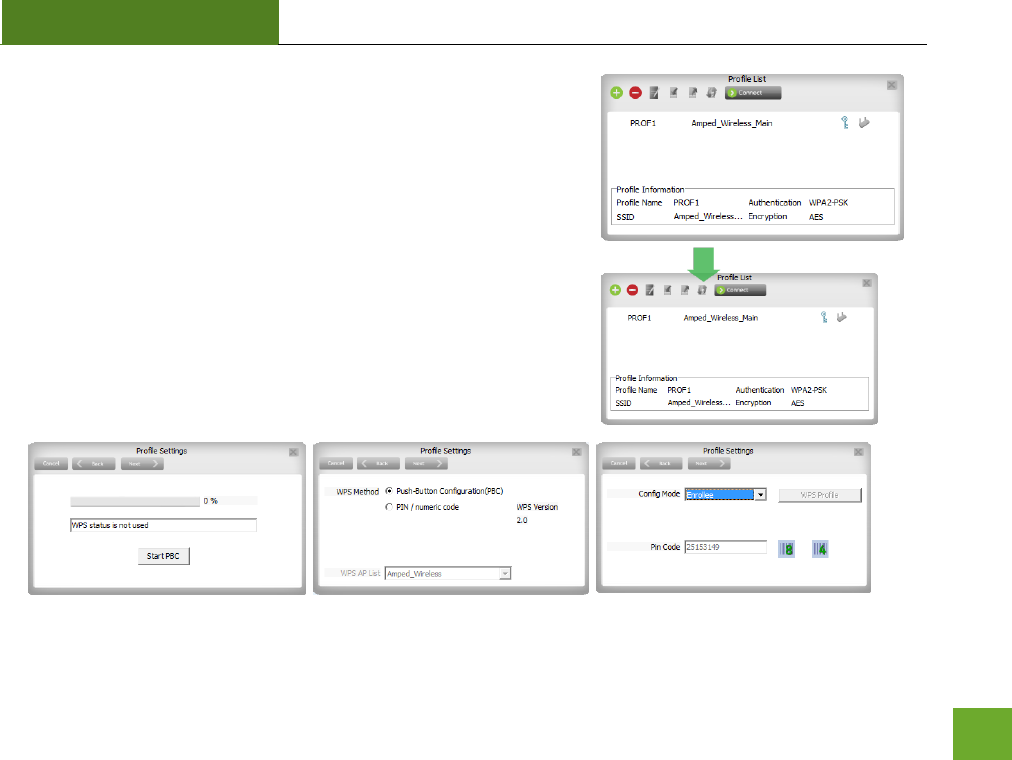The height and width of the screenshot is (760, 1012).
Task: Close the Config Mode Profile Settings window
Action: click(x=859, y=452)
